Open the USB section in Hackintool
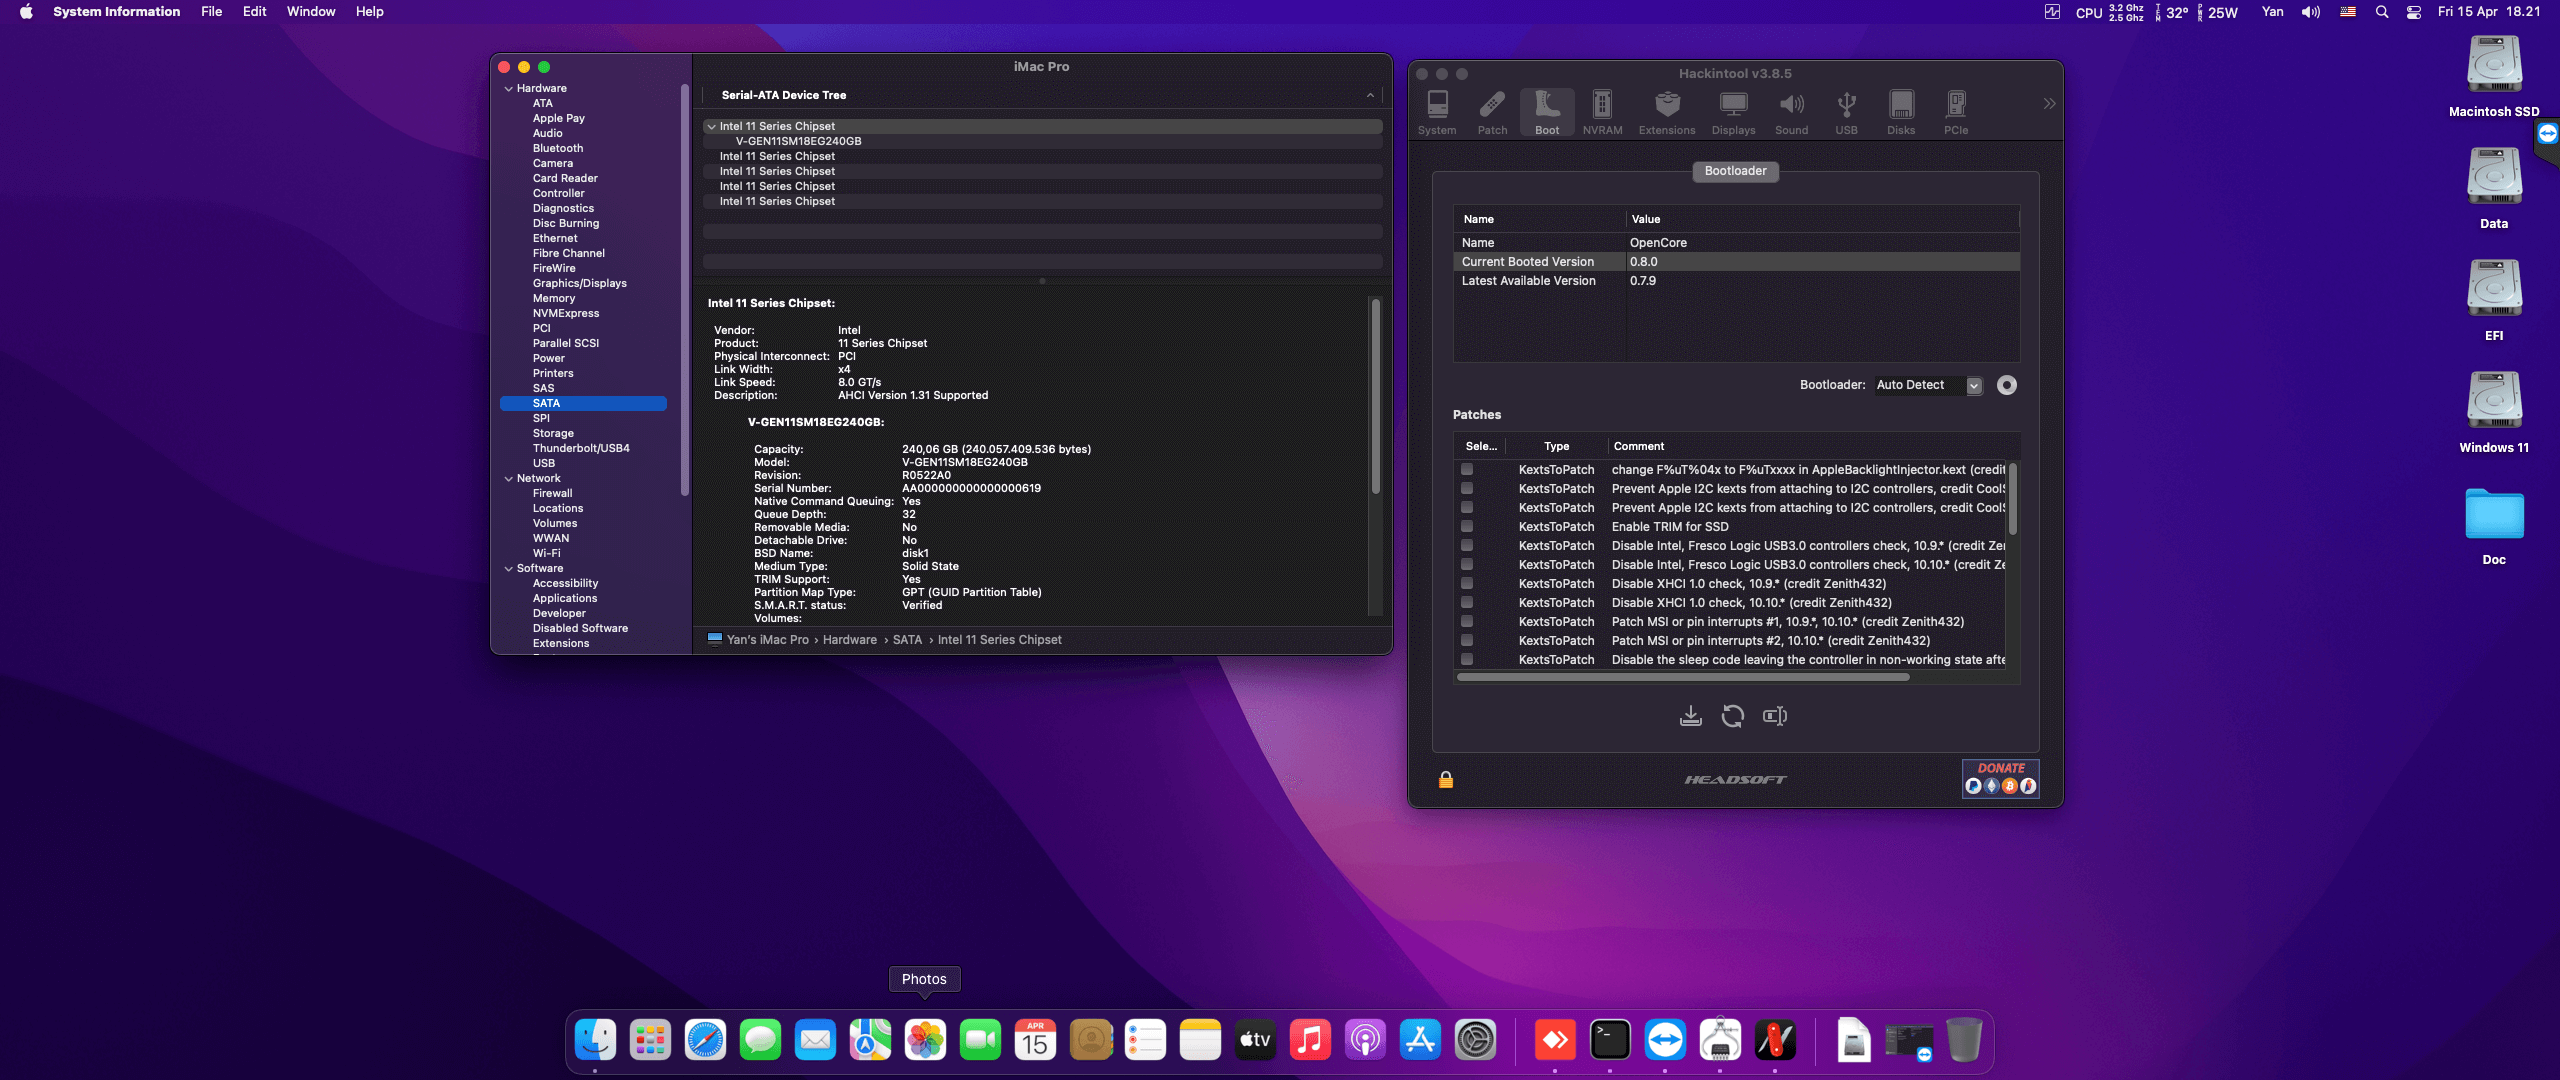Screen dimensions: 2560x1080 pos(1846,113)
